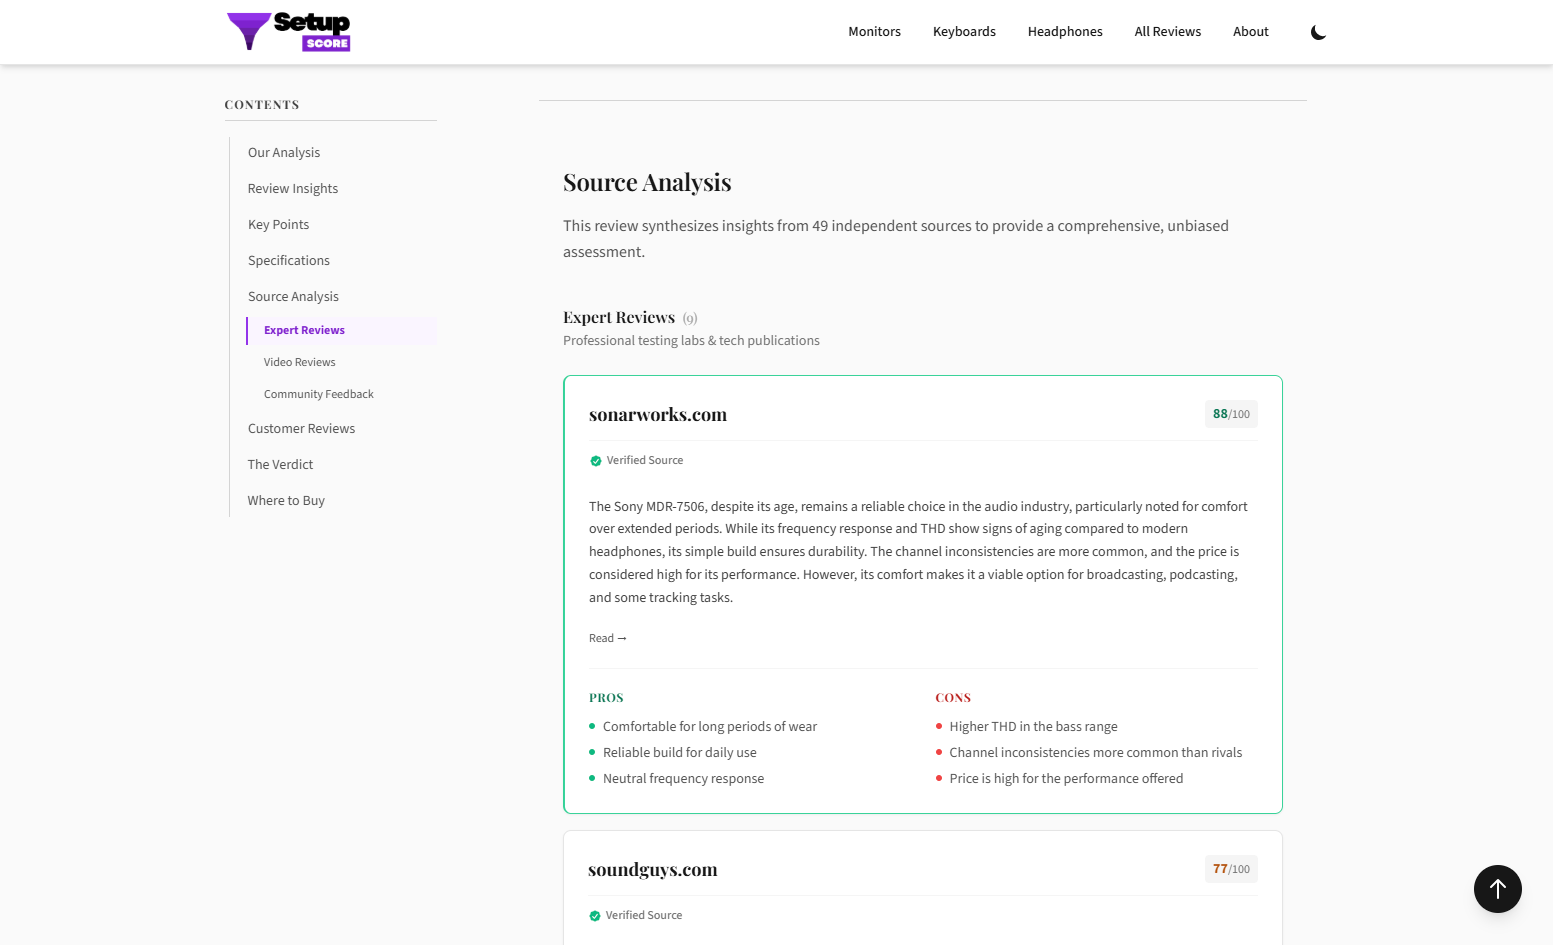Click the verified source badge for soundguys.com

[x=636, y=915]
